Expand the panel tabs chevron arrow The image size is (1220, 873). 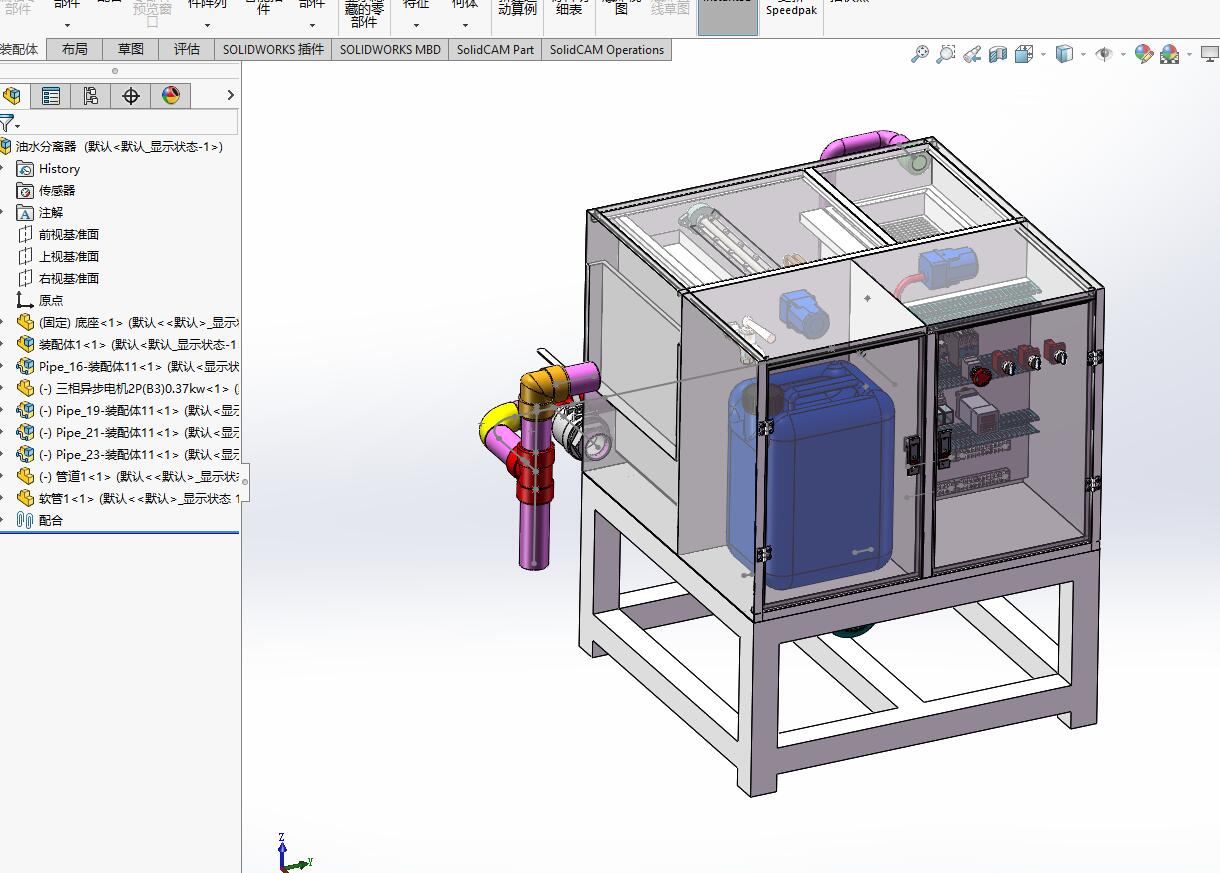tap(230, 95)
